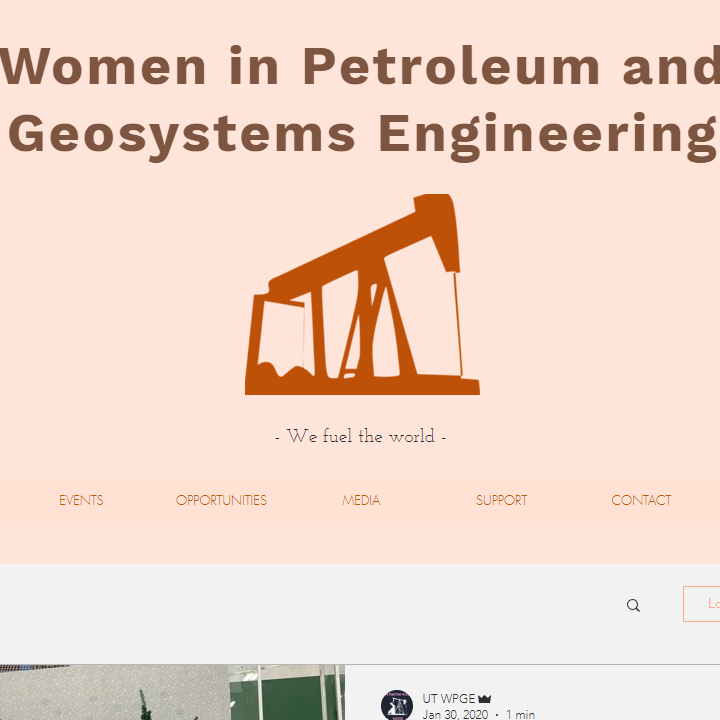Open the blog post thumbnail image
The height and width of the screenshot is (720, 720).
pyautogui.click(x=172, y=692)
